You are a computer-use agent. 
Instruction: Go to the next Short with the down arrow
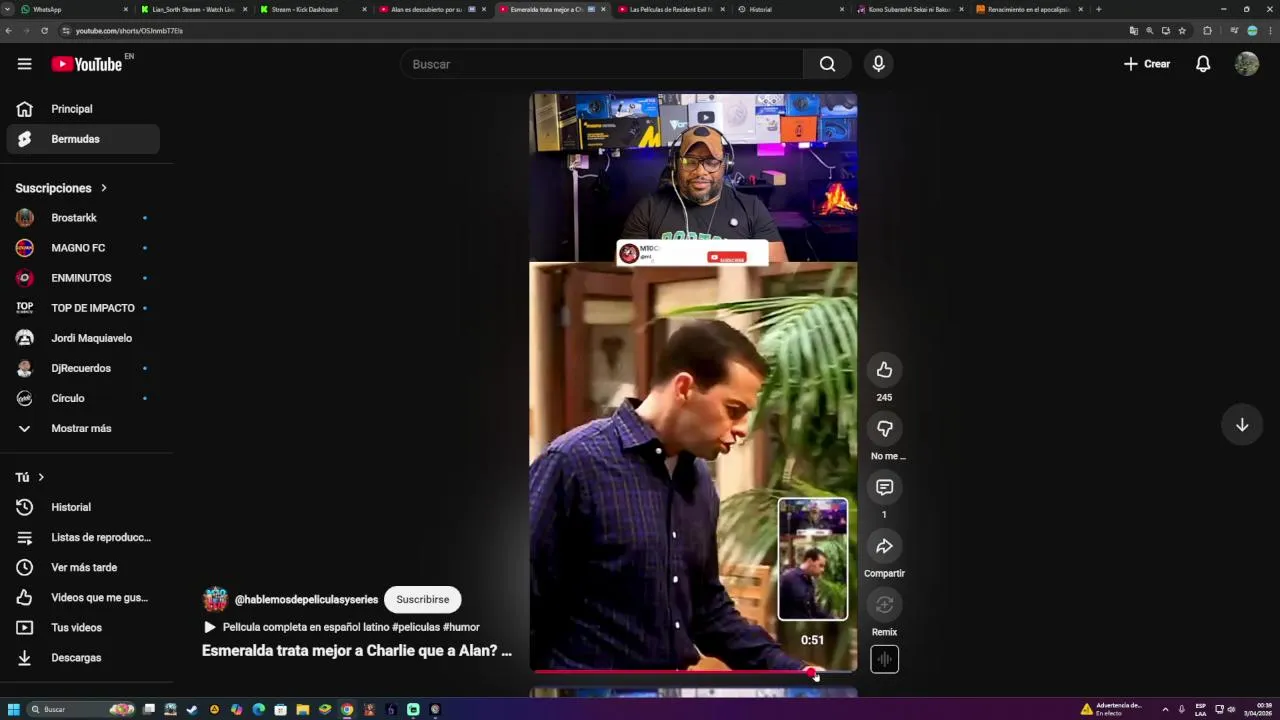coord(1242,425)
